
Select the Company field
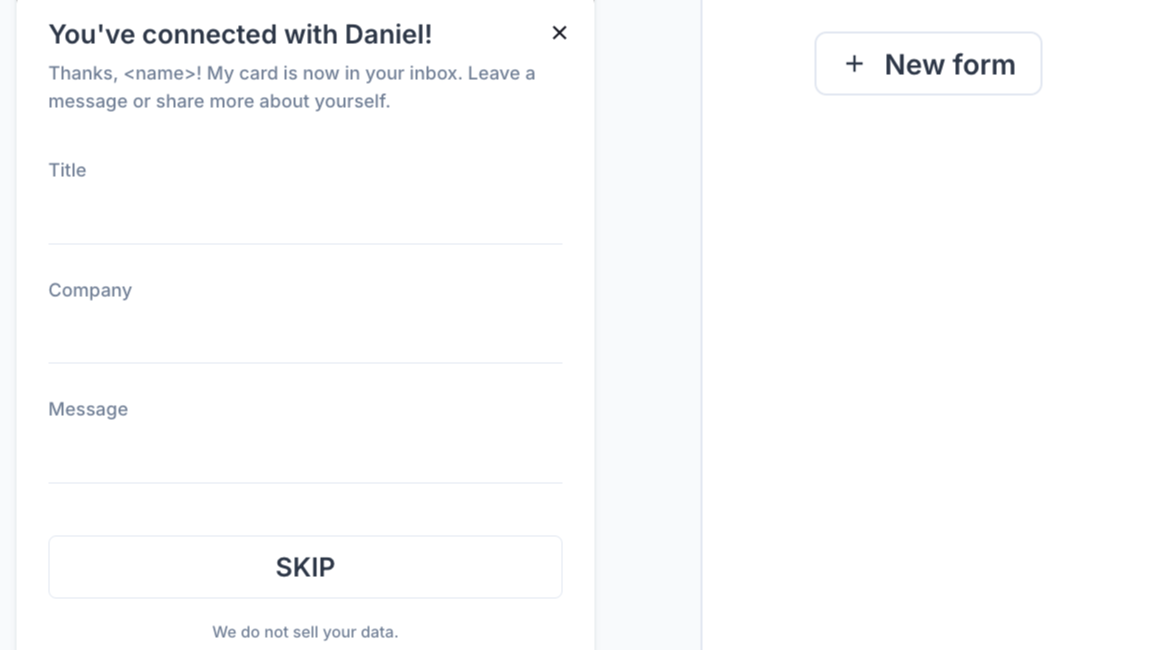click(305, 340)
